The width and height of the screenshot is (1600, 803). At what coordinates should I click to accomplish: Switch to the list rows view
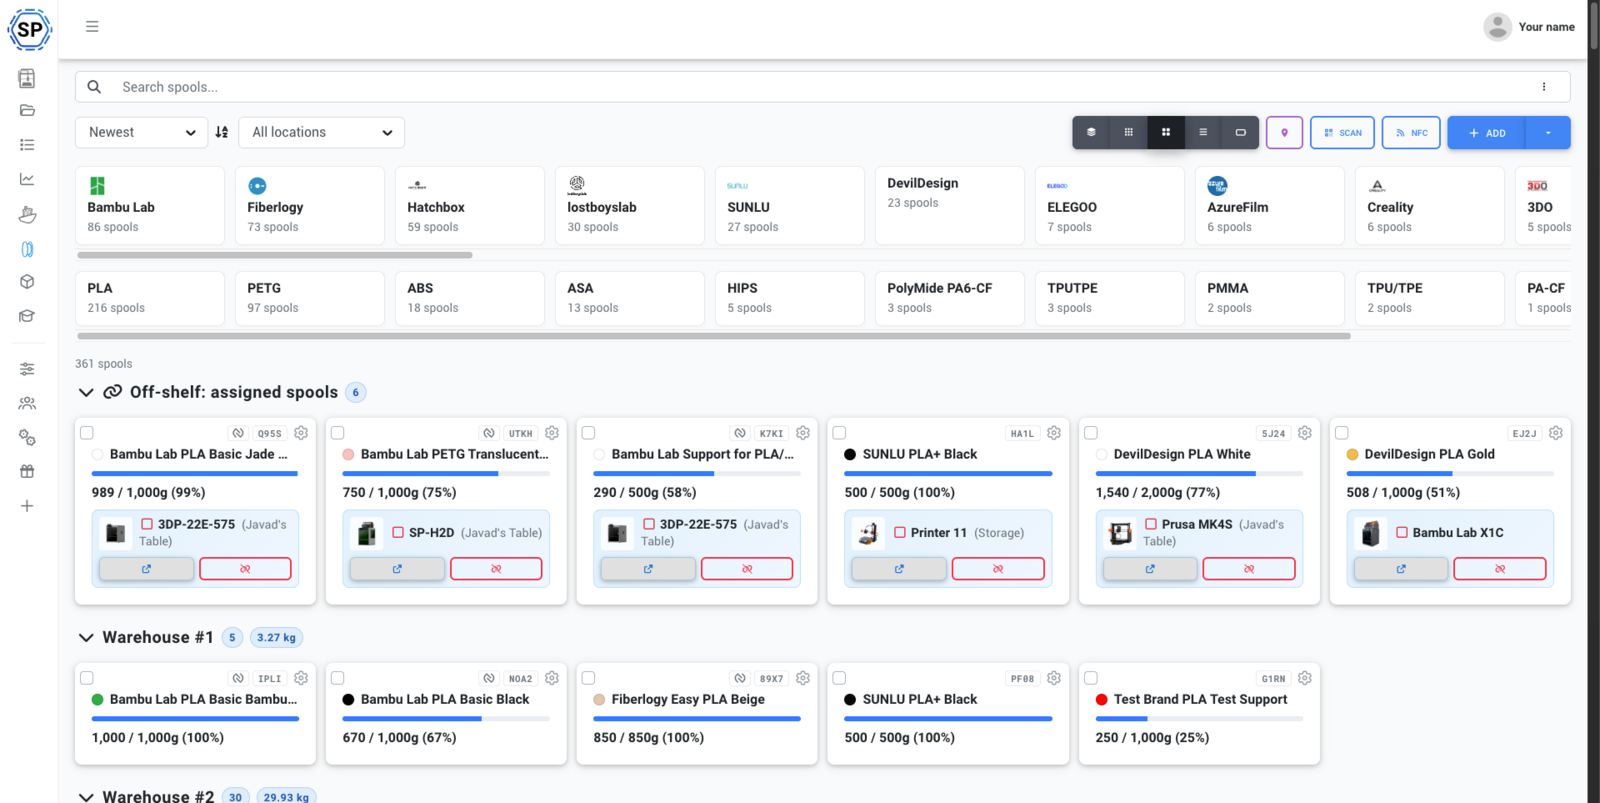pyautogui.click(x=1203, y=132)
